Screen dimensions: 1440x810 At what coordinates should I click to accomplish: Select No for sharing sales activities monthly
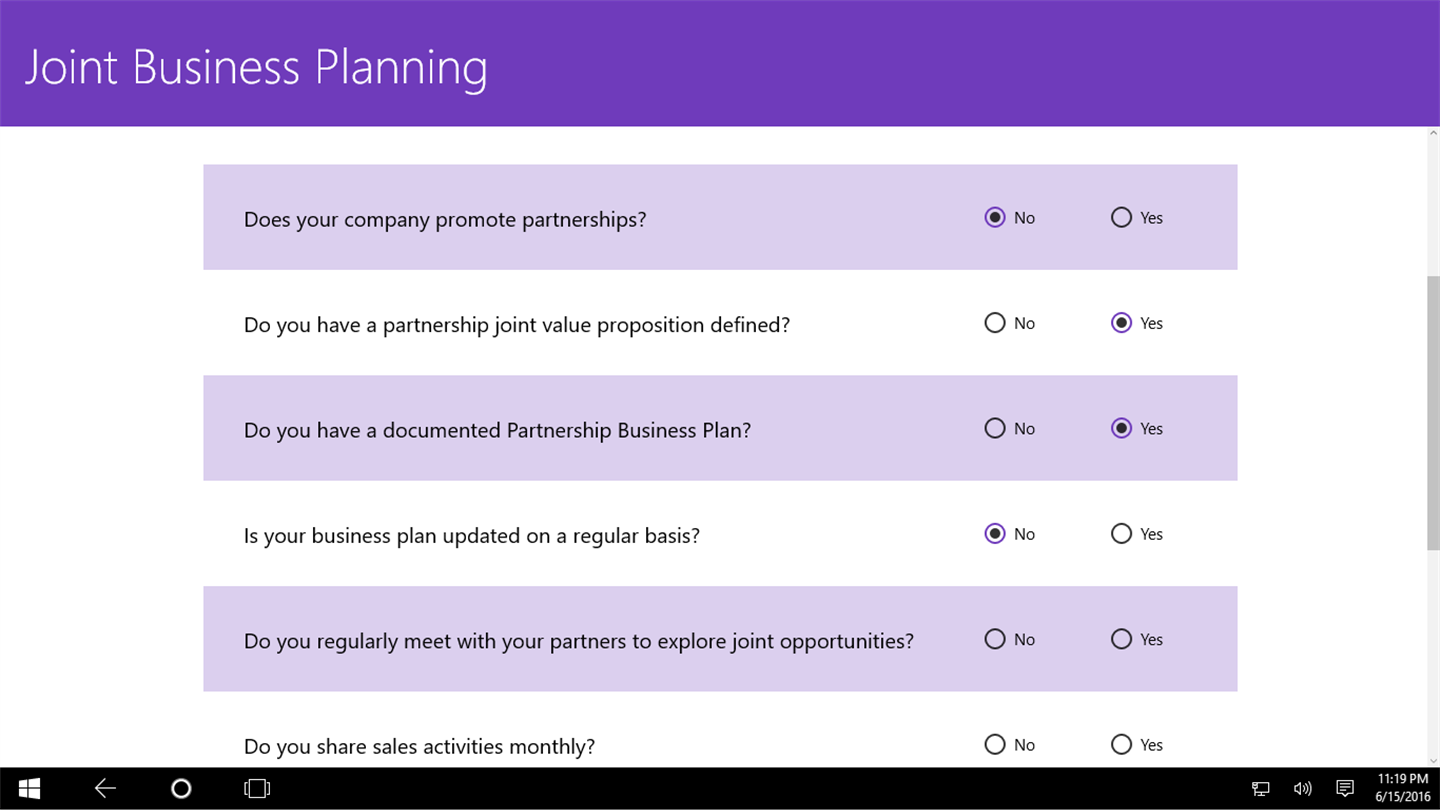click(995, 745)
